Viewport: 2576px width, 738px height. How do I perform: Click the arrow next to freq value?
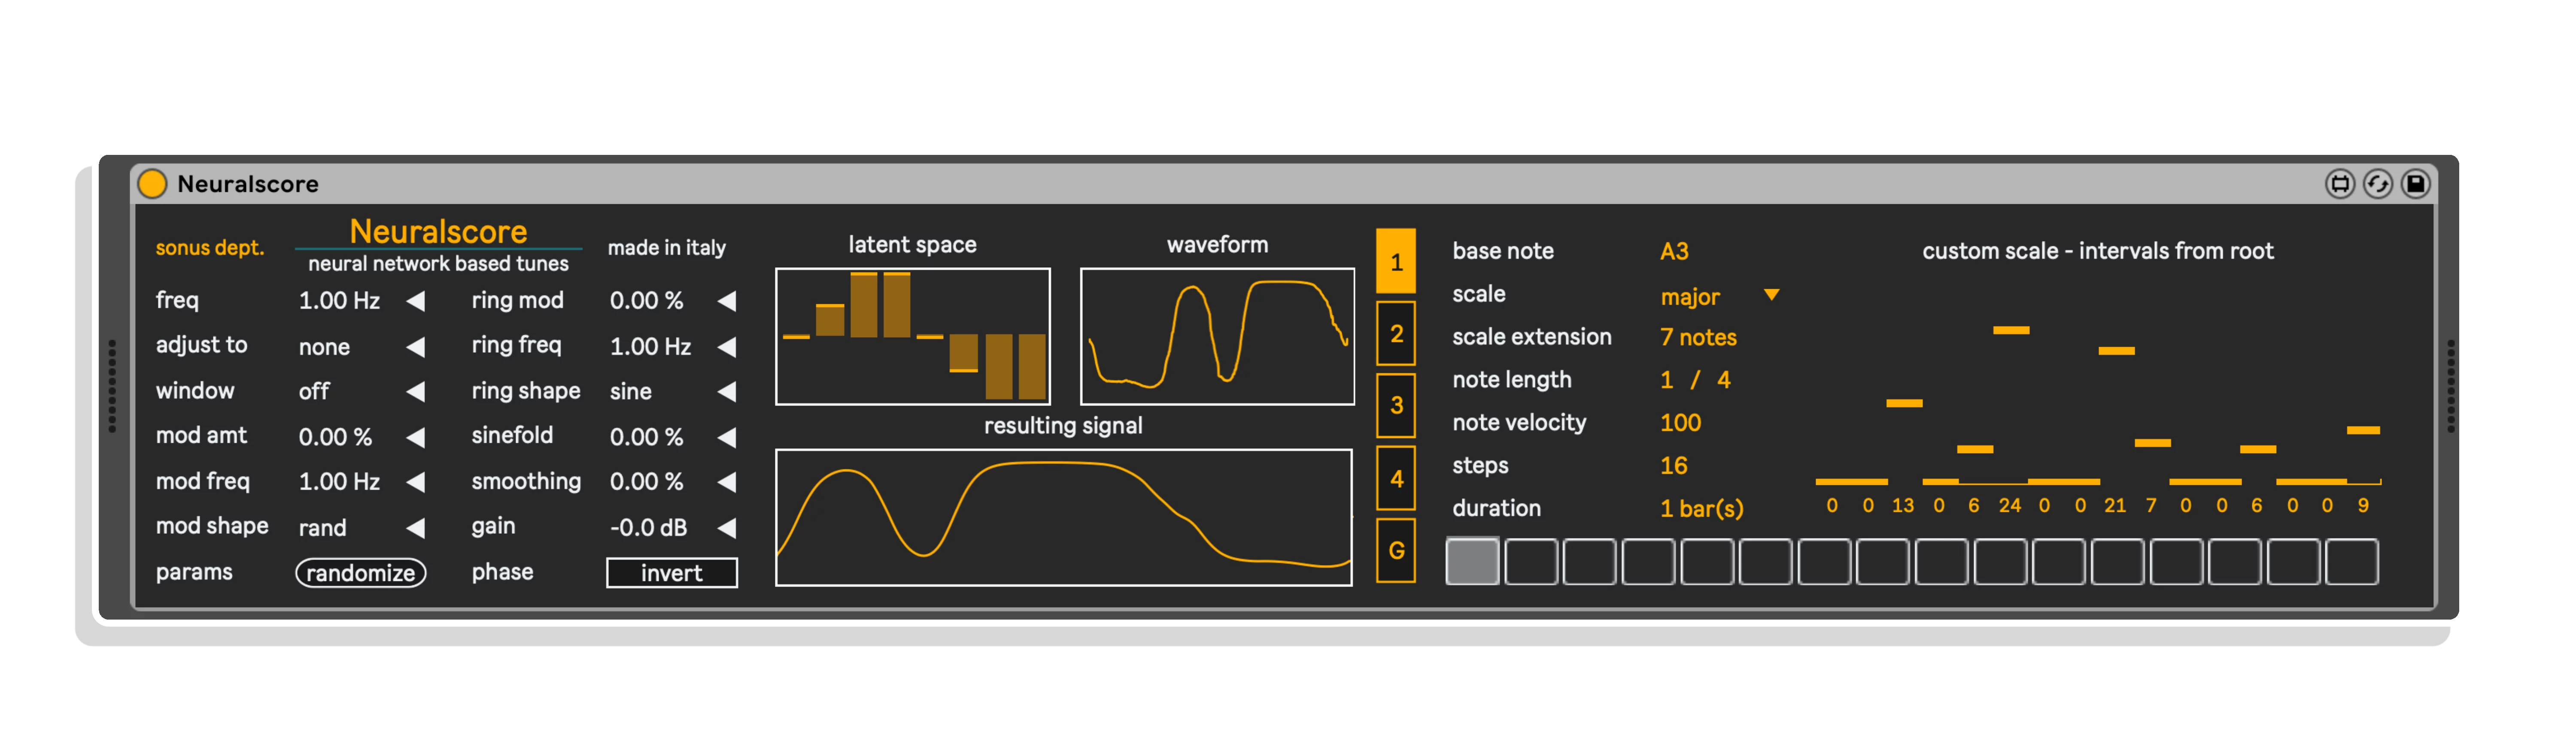[x=416, y=301]
